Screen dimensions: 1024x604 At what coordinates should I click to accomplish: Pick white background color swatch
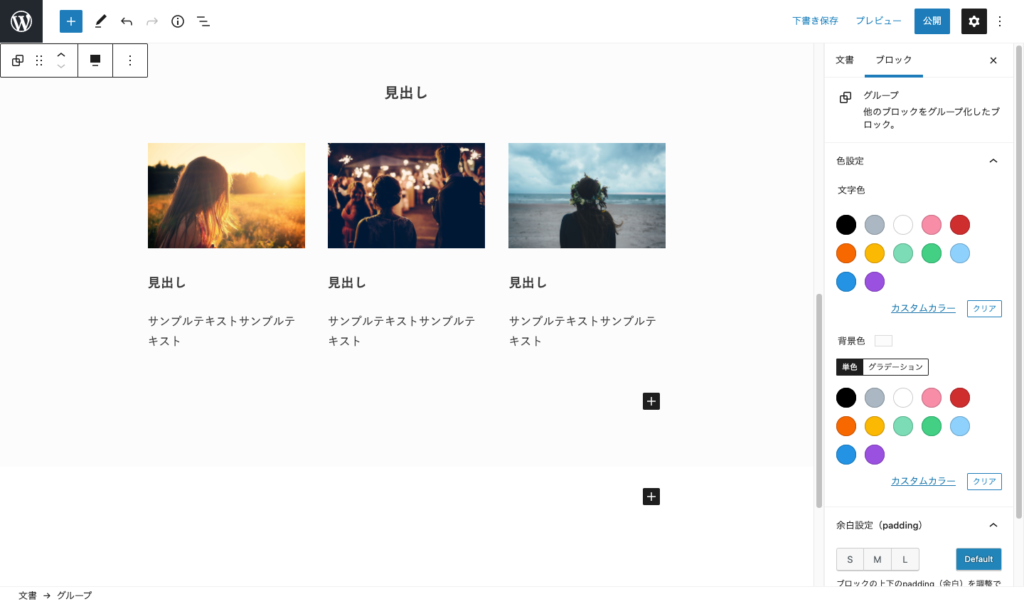903,397
